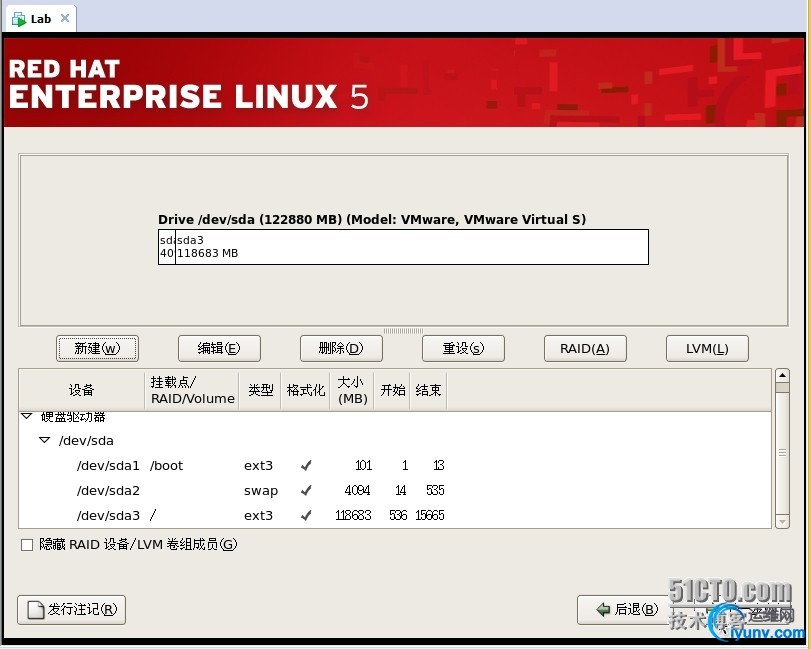Click the 重设(S) reset button

[x=463, y=349]
